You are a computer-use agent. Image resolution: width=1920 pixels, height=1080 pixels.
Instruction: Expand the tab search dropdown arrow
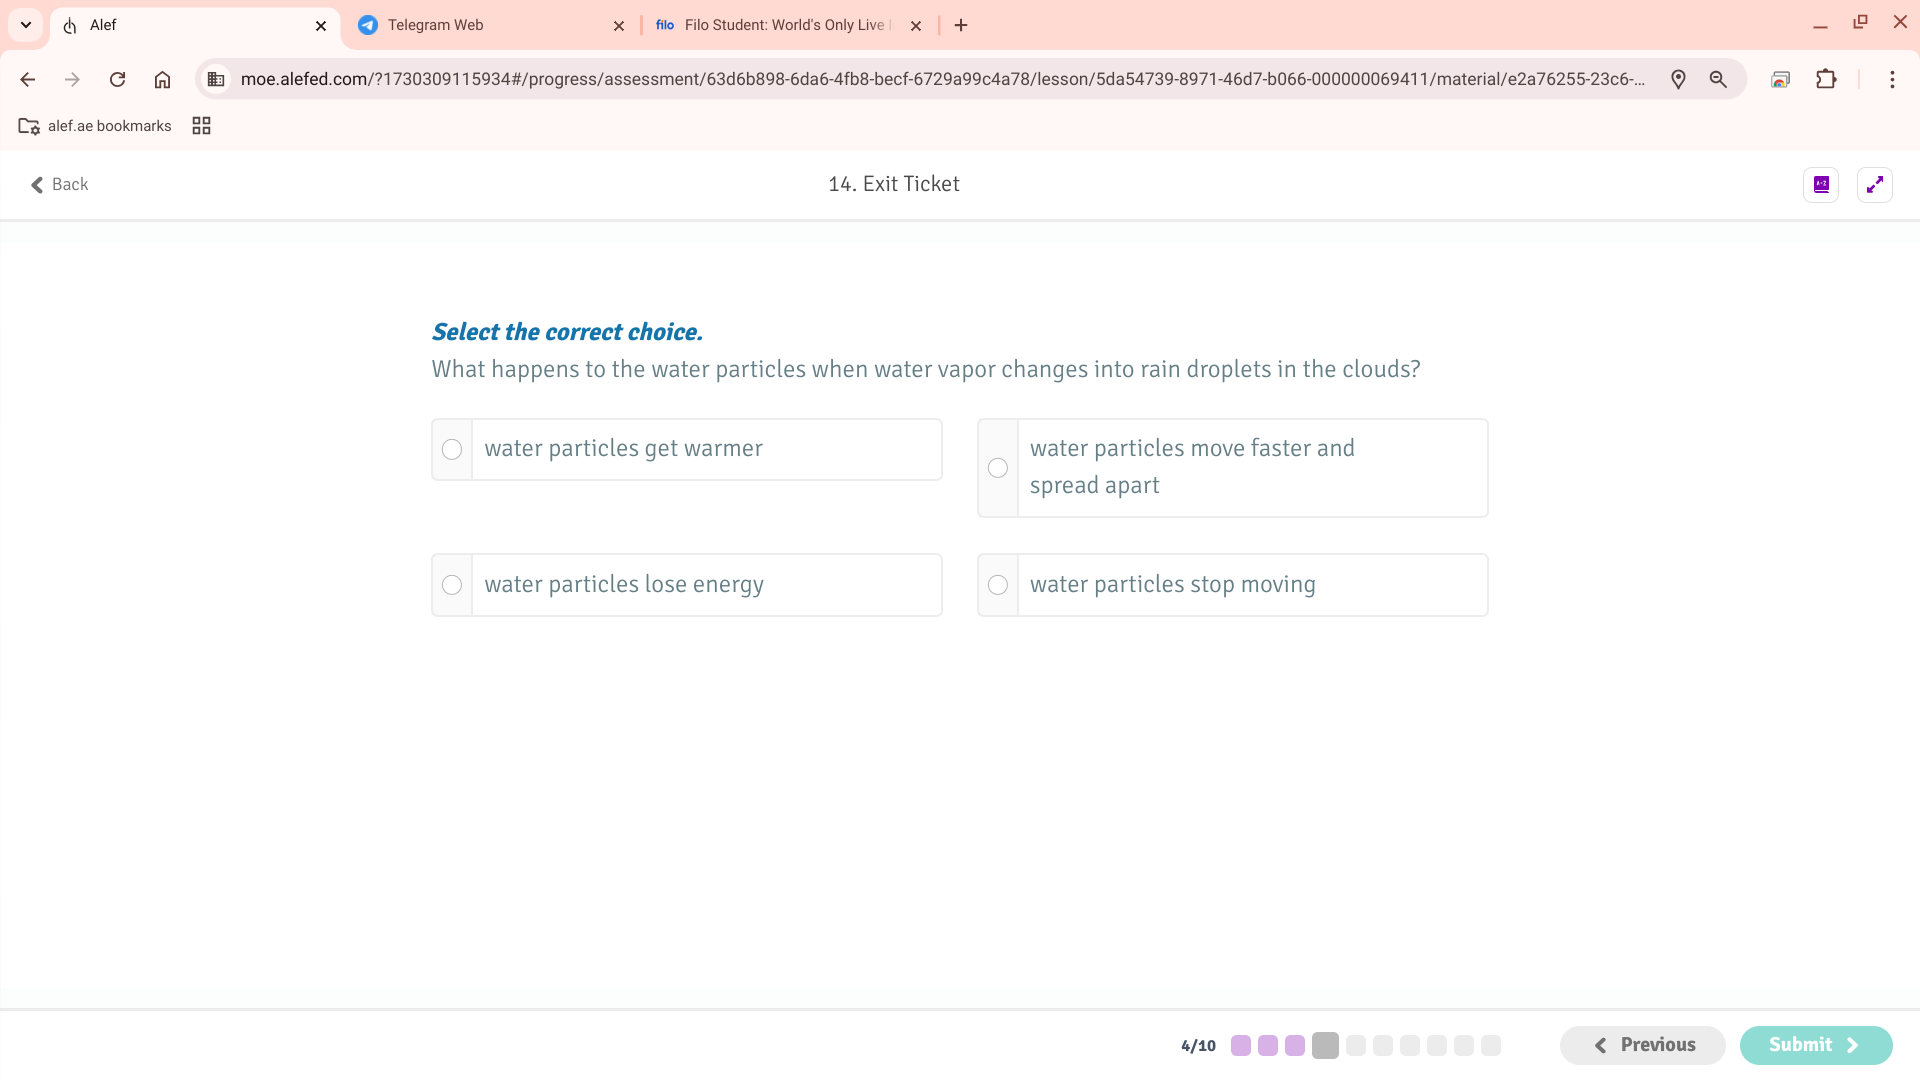(26, 24)
